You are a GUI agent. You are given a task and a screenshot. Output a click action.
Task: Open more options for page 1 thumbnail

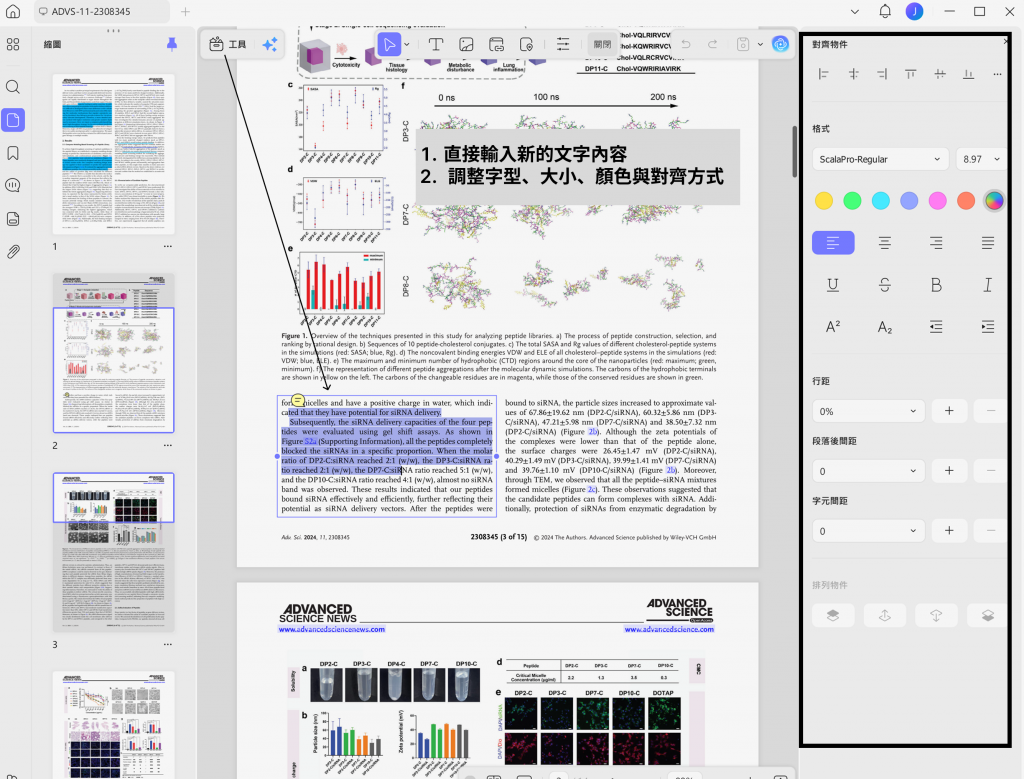coord(168,247)
